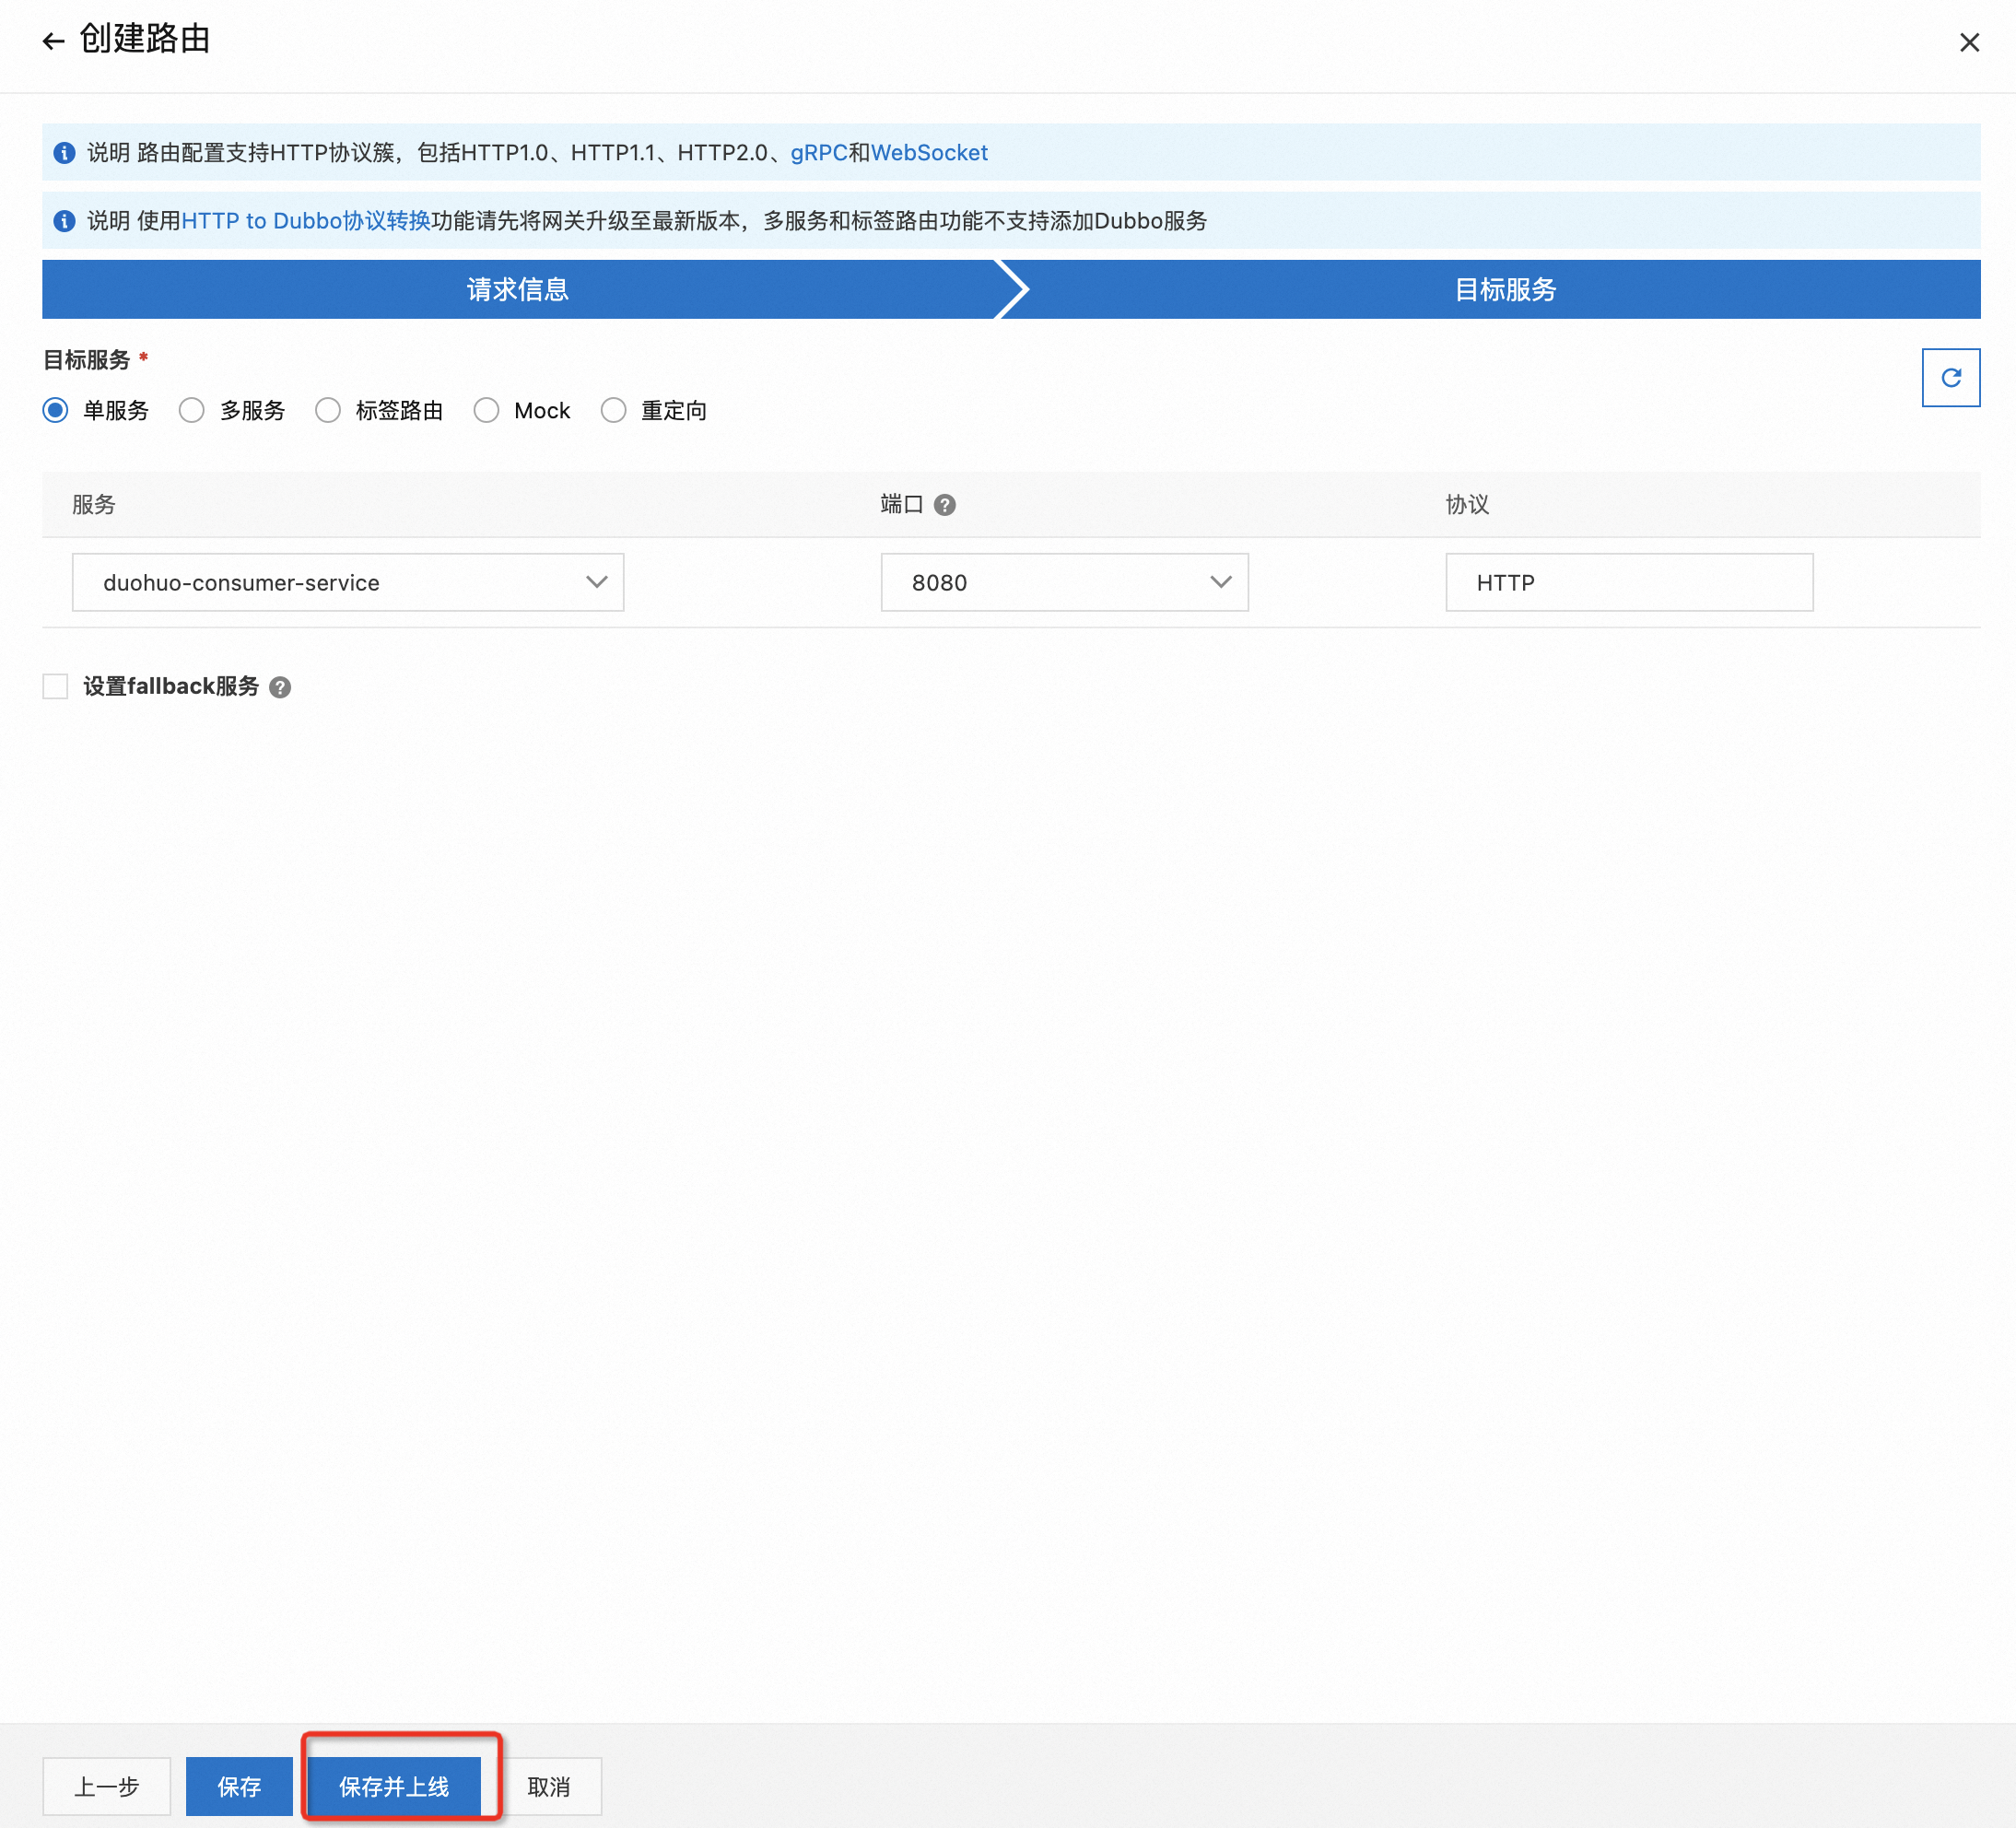2016x1828 pixels.
Task: Click the back arrow beside 创建路由
Action: coord(53,41)
